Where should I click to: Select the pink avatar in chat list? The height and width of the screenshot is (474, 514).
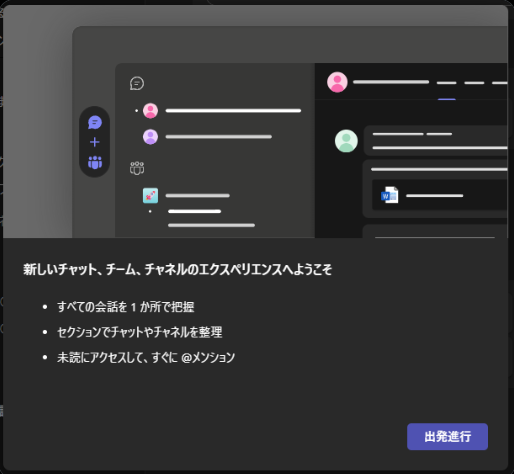150,111
